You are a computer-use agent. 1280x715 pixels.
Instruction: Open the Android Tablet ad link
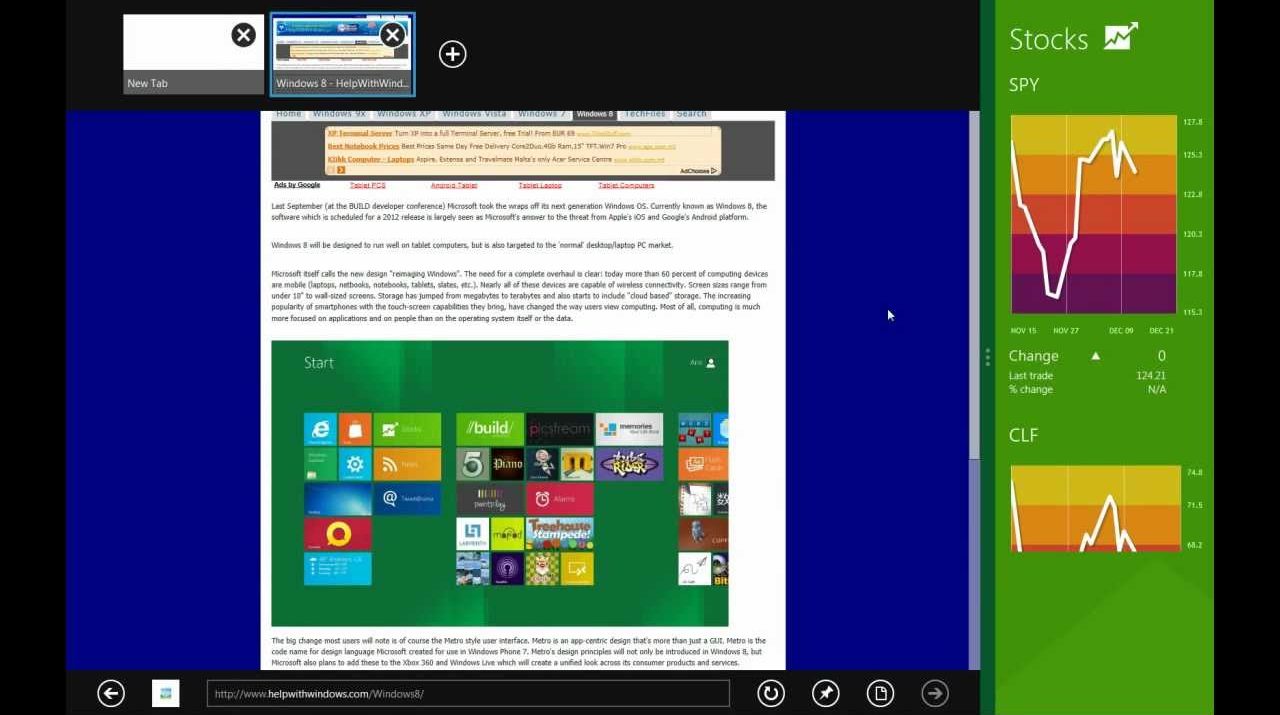pyautogui.click(x=454, y=185)
